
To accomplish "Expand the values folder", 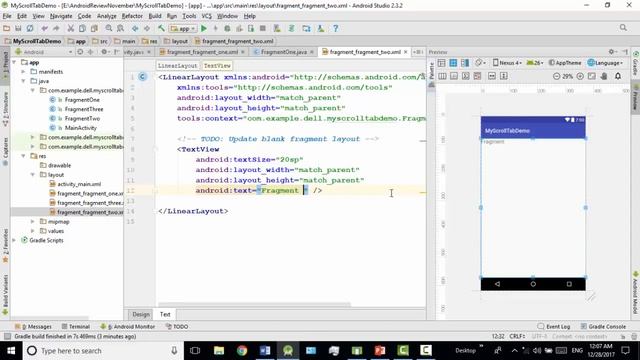I will (x=33, y=231).
